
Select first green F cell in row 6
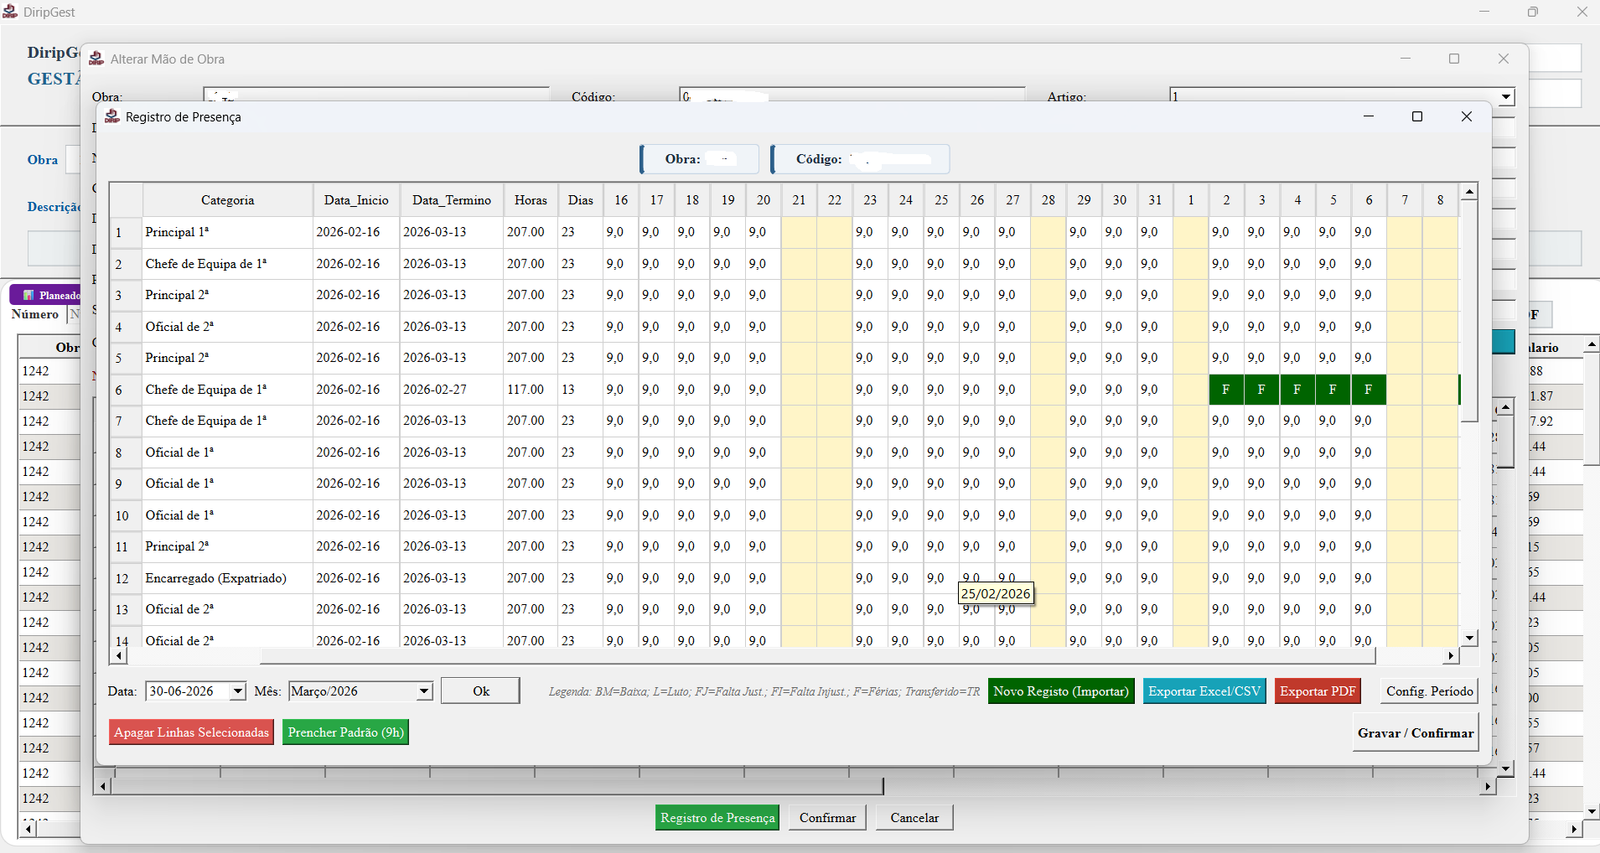coord(1226,389)
